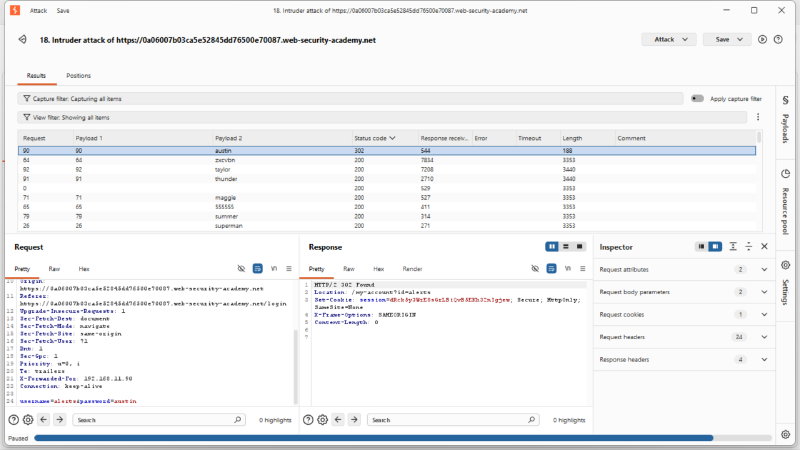Screen dimensions: 800x450
Task: Close the Inspector panel
Action: pyautogui.click(x=764, y=246)
